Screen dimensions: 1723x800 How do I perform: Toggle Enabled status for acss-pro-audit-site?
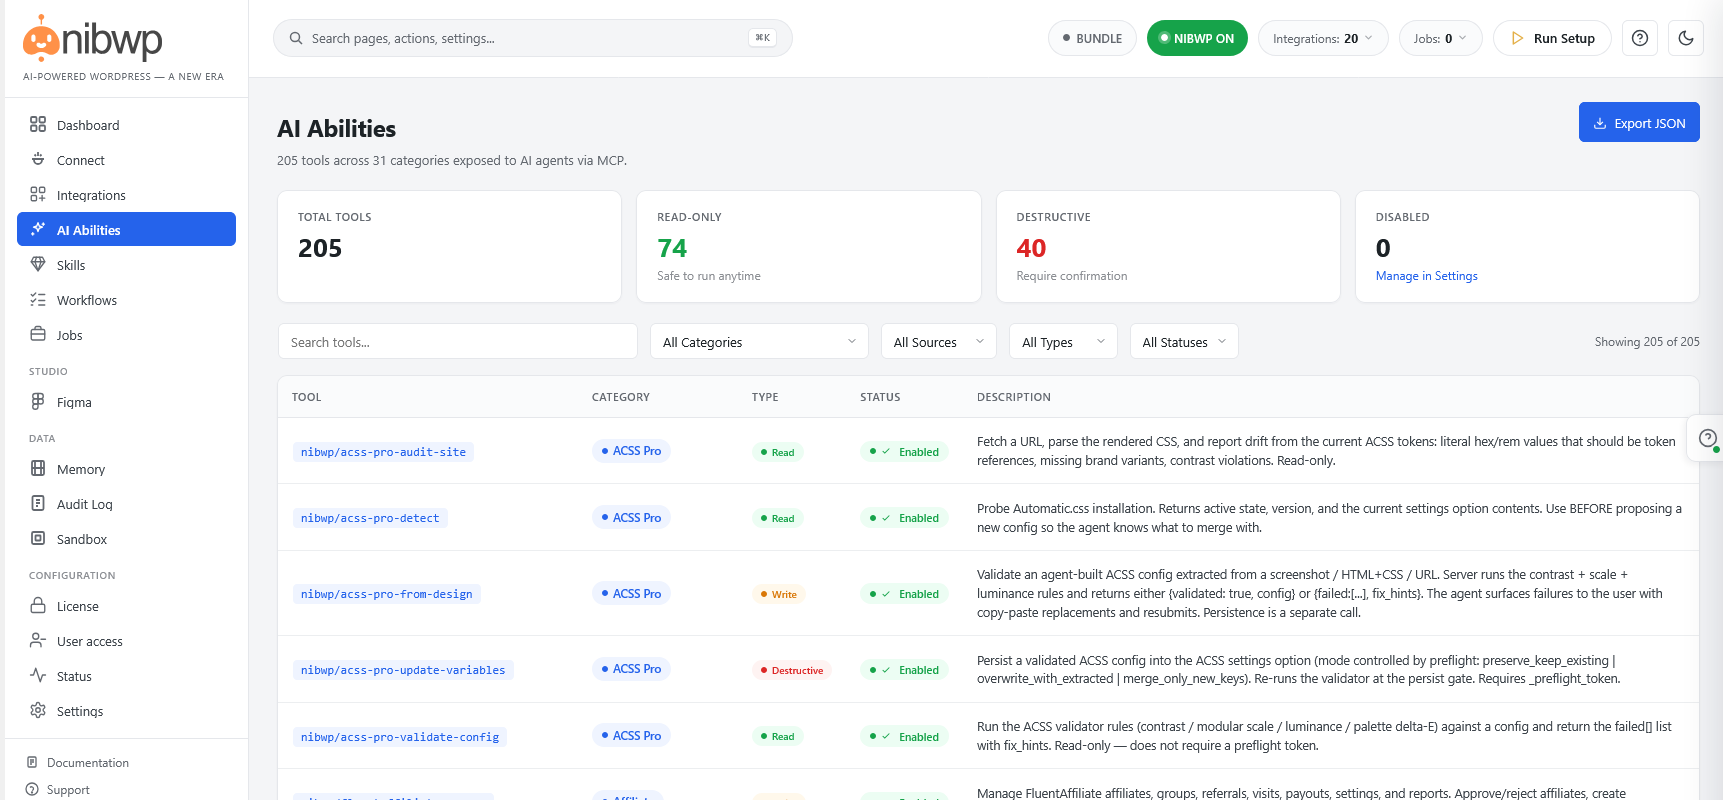point(904,452)
